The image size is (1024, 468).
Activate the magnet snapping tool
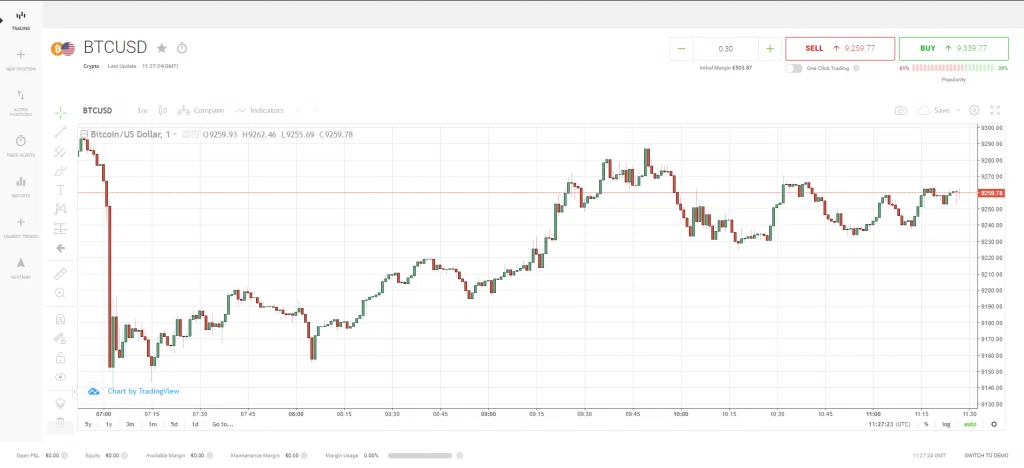(x=60, y=320)
